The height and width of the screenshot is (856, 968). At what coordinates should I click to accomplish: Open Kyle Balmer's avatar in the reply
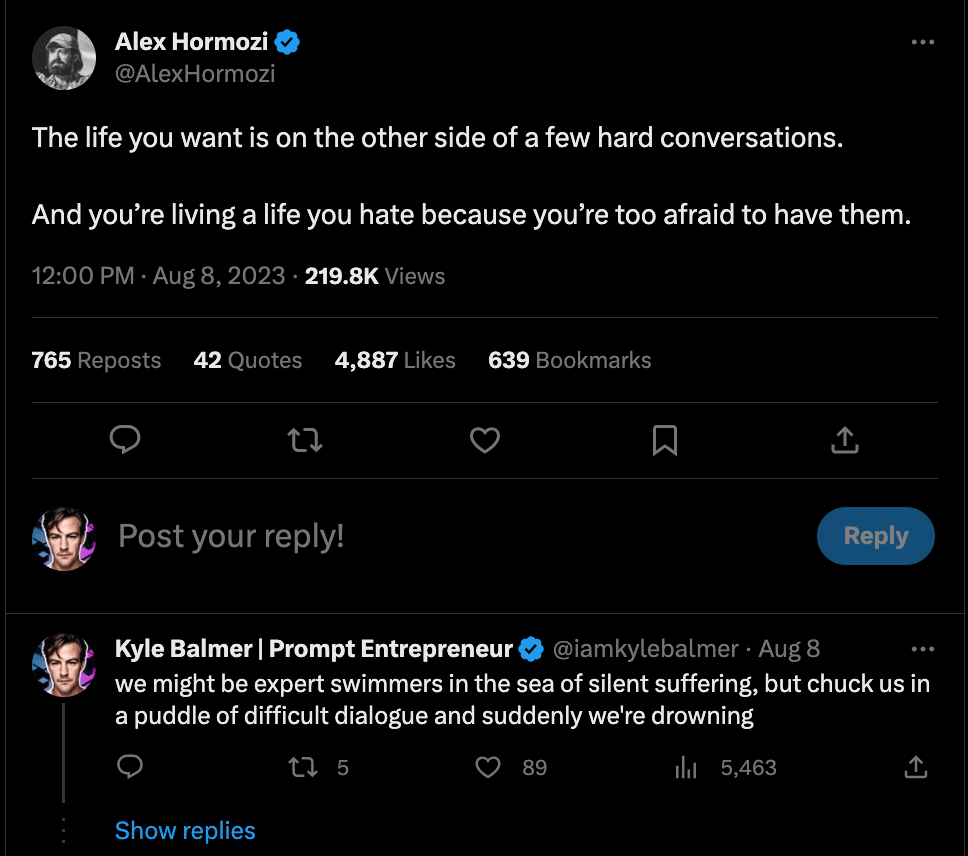[x=64, y=664]
